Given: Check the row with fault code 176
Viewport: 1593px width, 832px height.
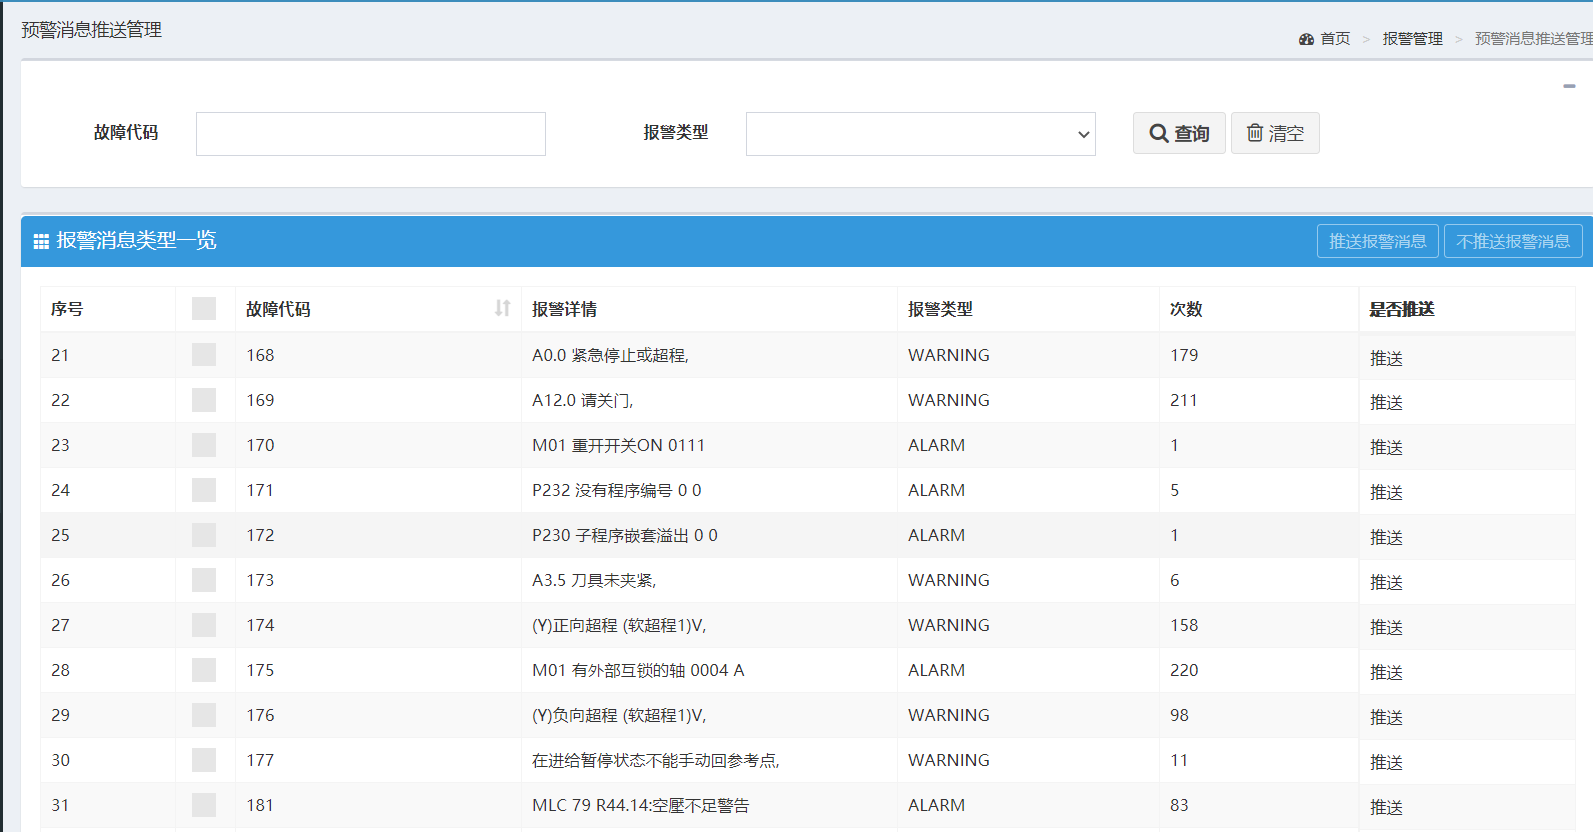Looking at the screenshot, I should click(x=204, y=715).
